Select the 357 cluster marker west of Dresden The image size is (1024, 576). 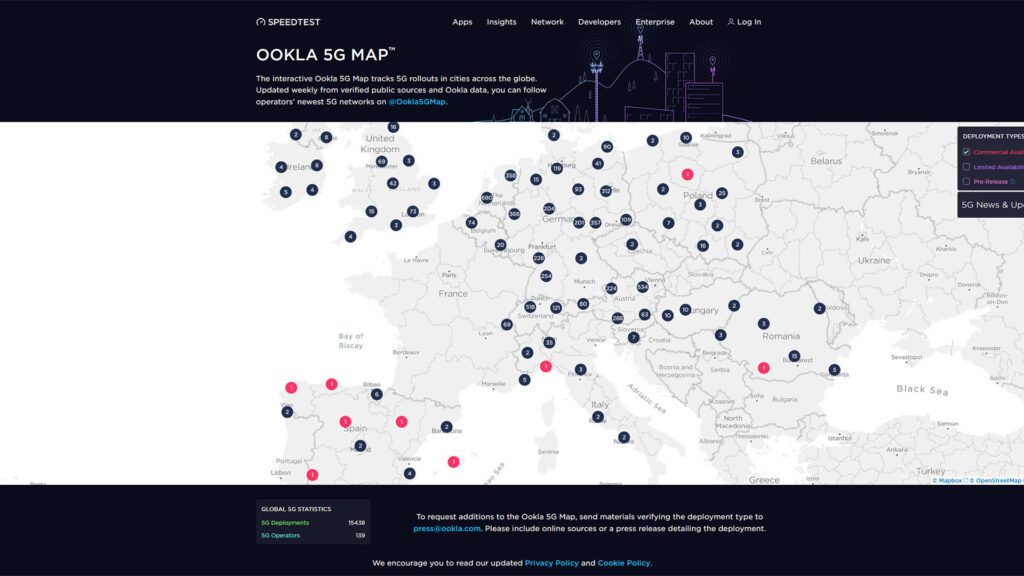tap(596, 223)
